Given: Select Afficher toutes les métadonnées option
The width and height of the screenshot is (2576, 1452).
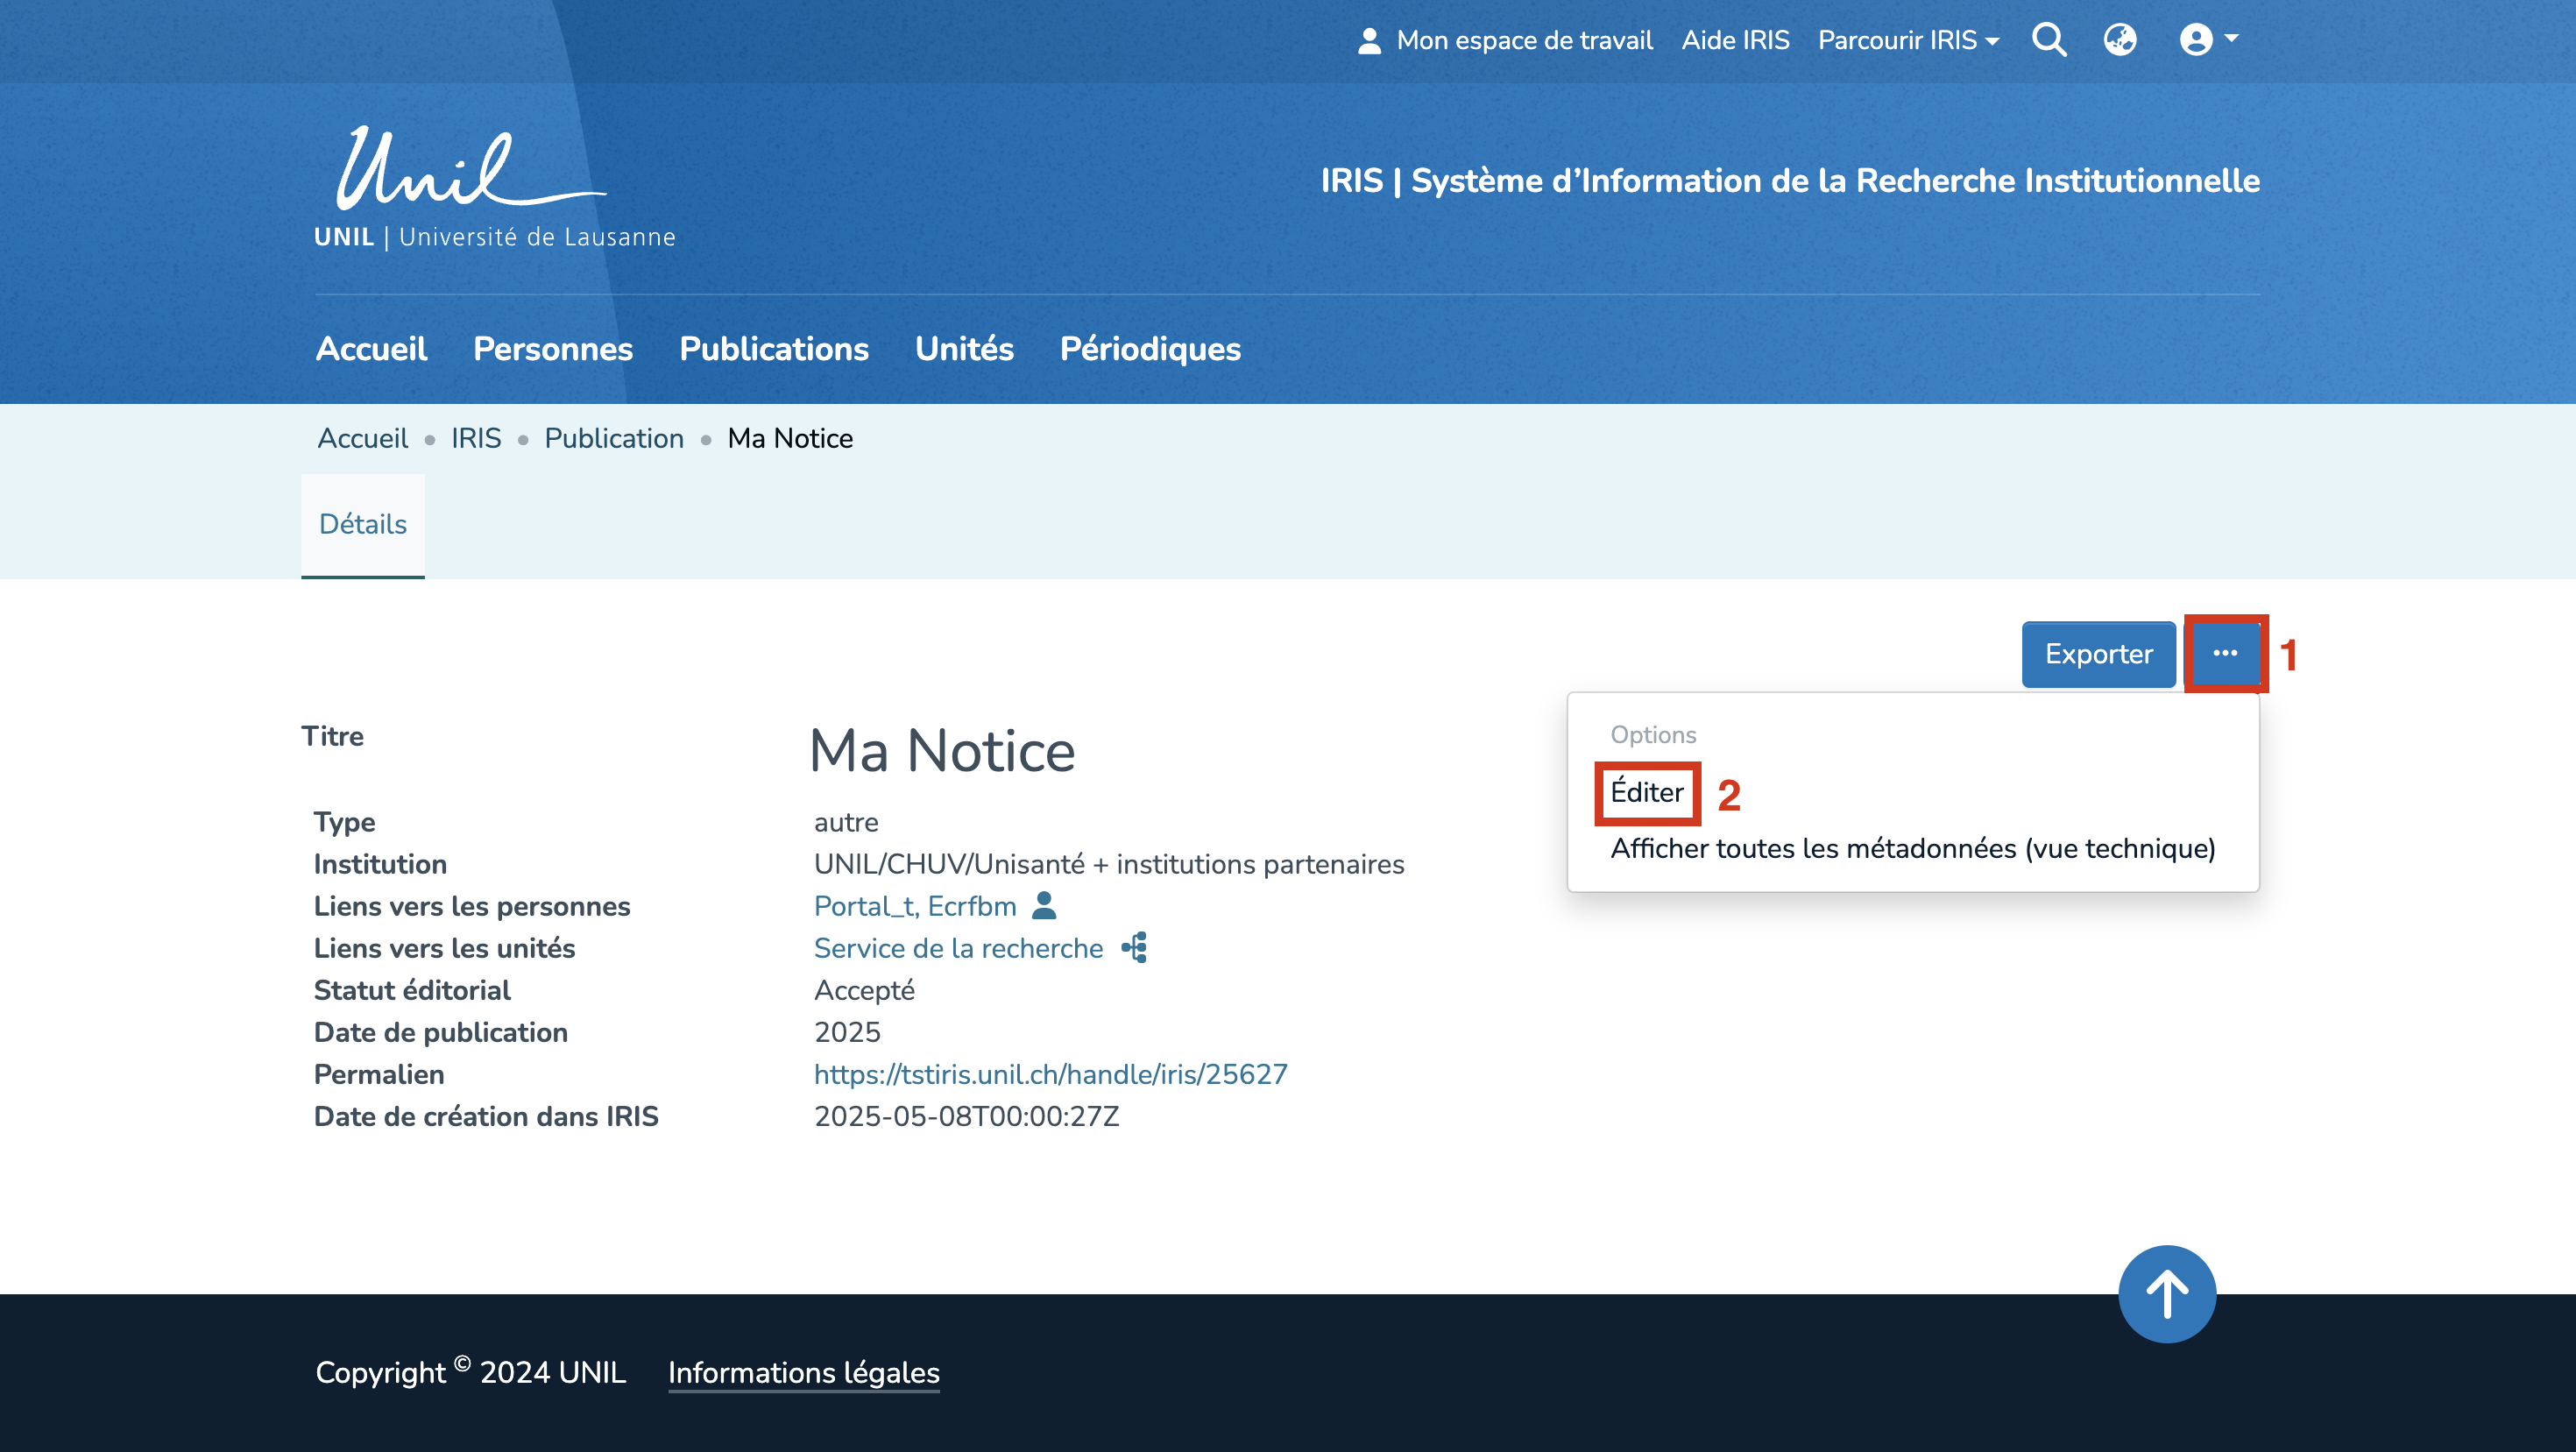Looking at the screenshot, I should click(1912, 848).
